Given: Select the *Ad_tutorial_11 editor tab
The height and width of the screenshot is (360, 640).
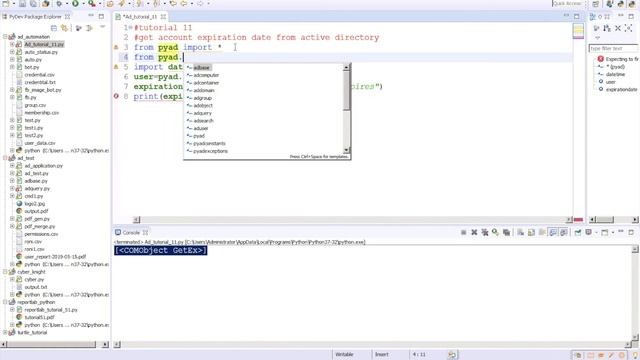Looking at the screenshot, I should point(140,17).
